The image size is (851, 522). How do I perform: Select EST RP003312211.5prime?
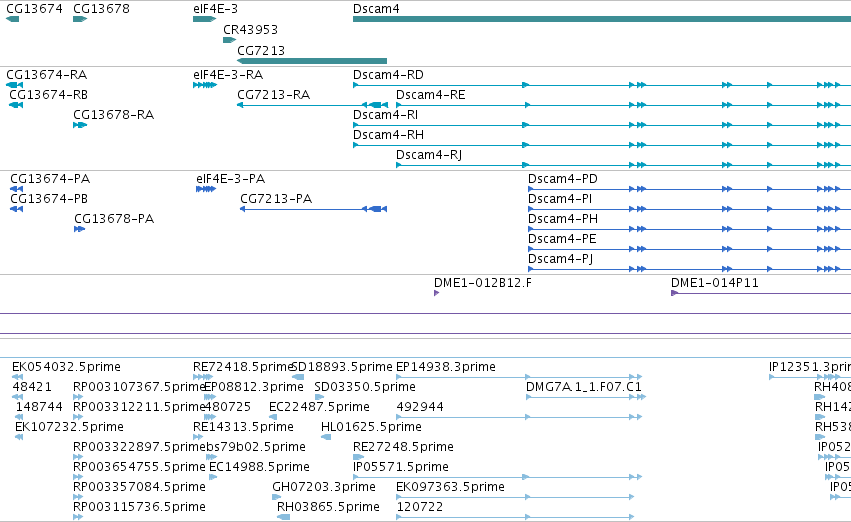point(78,417)
